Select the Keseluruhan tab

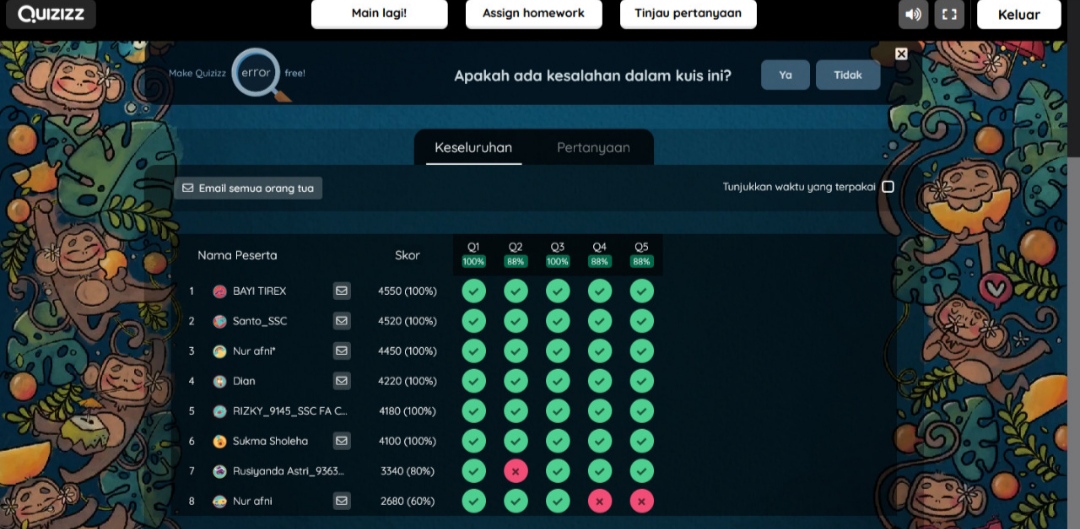[473, 148]
